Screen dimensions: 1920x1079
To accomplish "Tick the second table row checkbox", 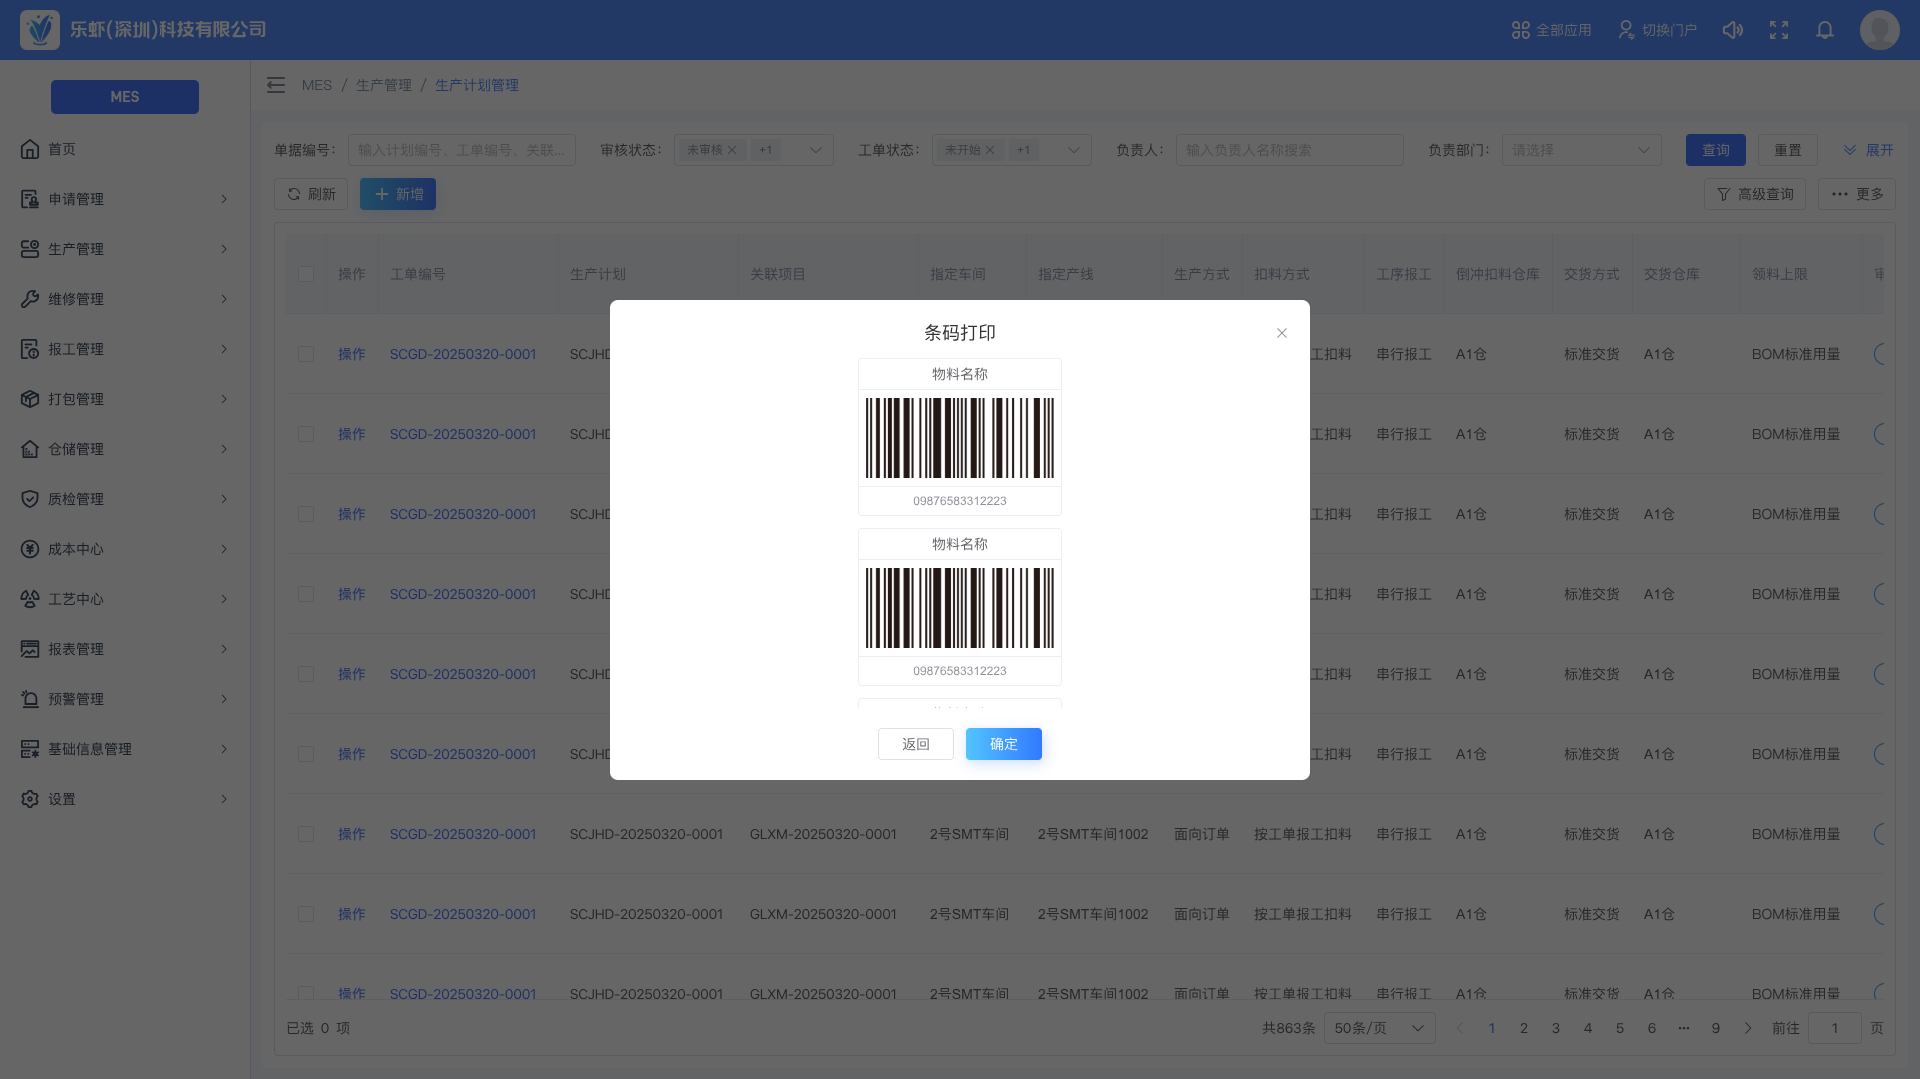I will pos(306,434).
